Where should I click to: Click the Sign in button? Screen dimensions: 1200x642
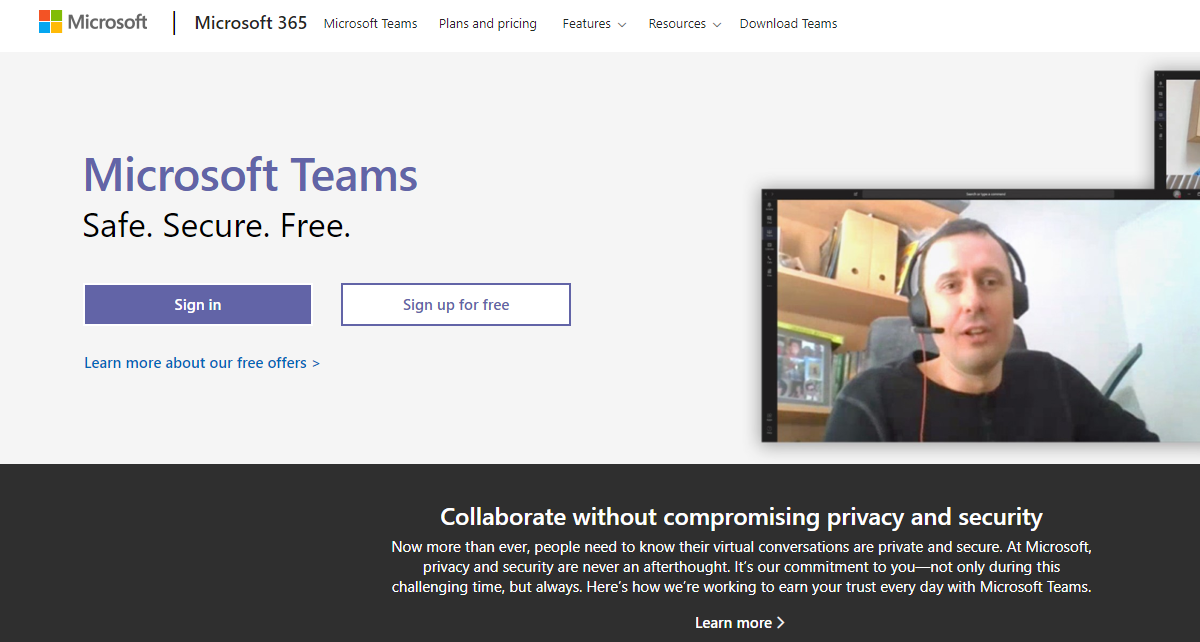coord(198,305)
